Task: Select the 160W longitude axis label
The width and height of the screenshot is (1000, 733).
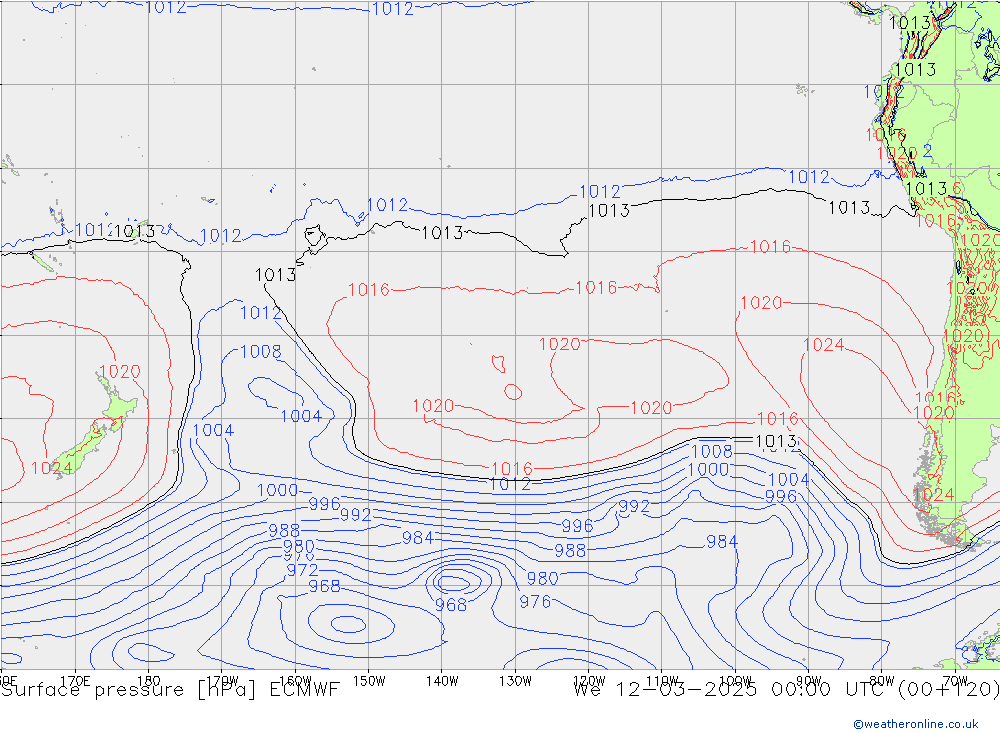Action: click(295, 681)
